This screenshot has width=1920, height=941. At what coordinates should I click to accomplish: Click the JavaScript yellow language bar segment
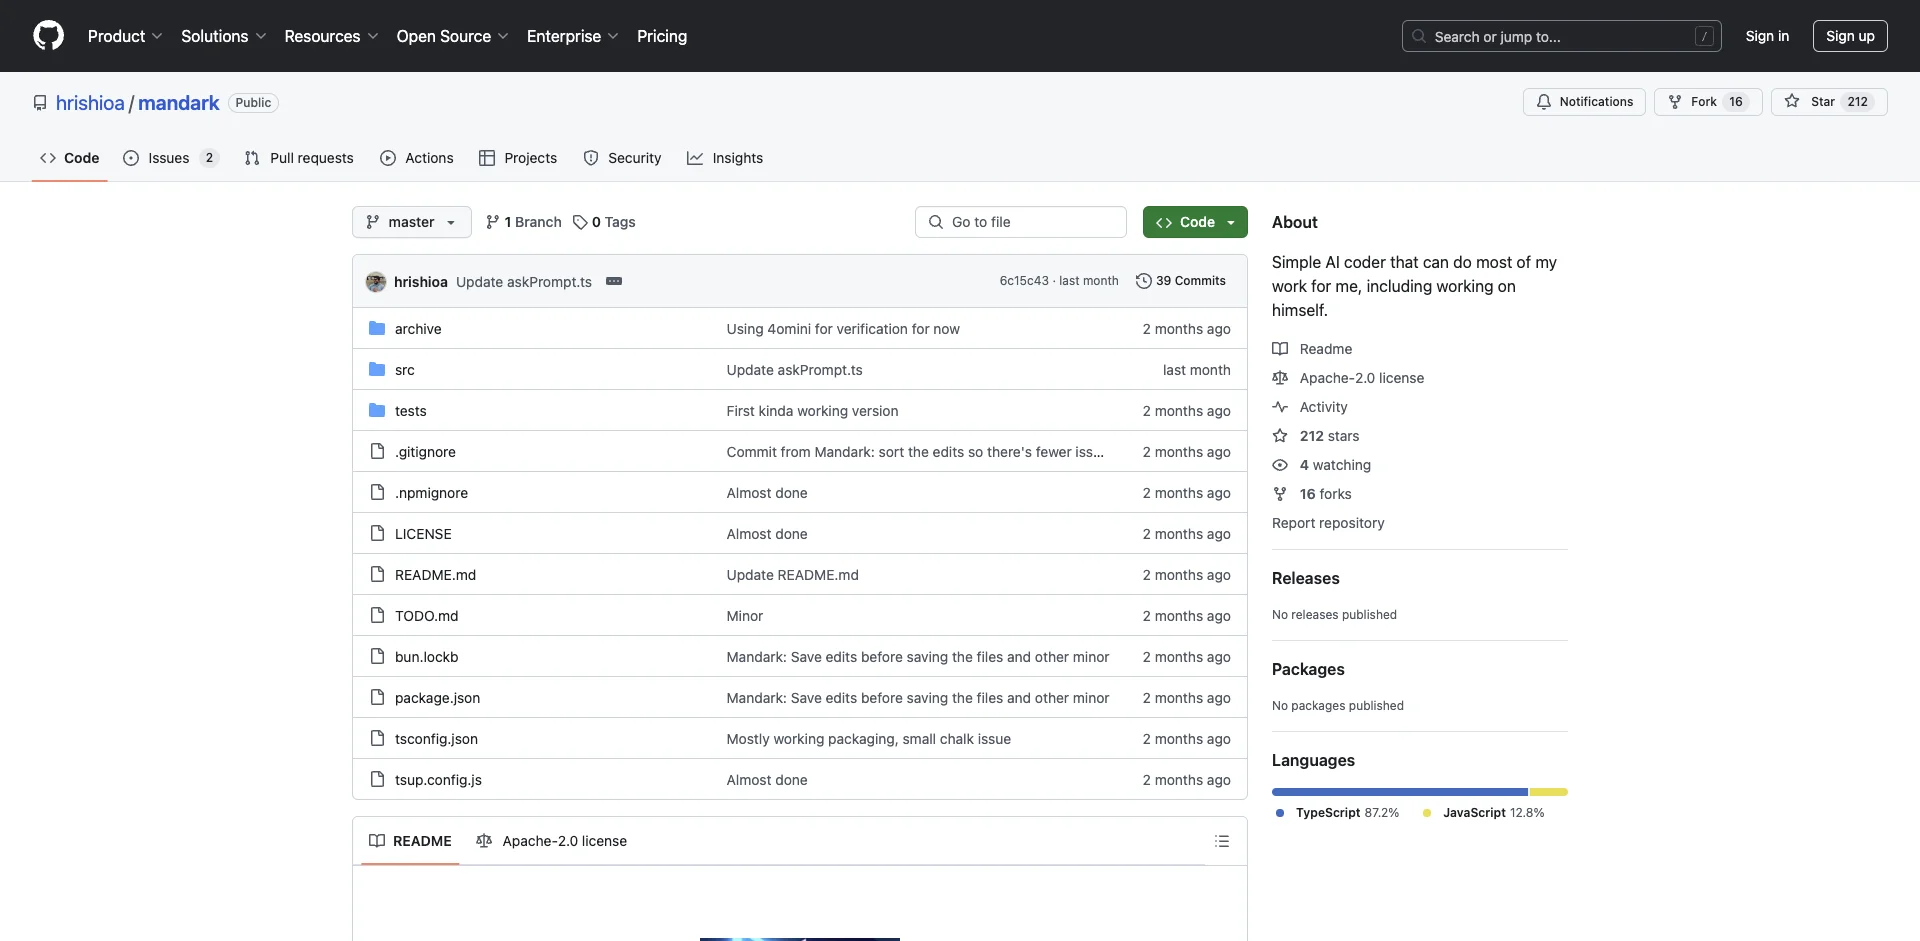pyautogui.click(x=1549, y=792)
